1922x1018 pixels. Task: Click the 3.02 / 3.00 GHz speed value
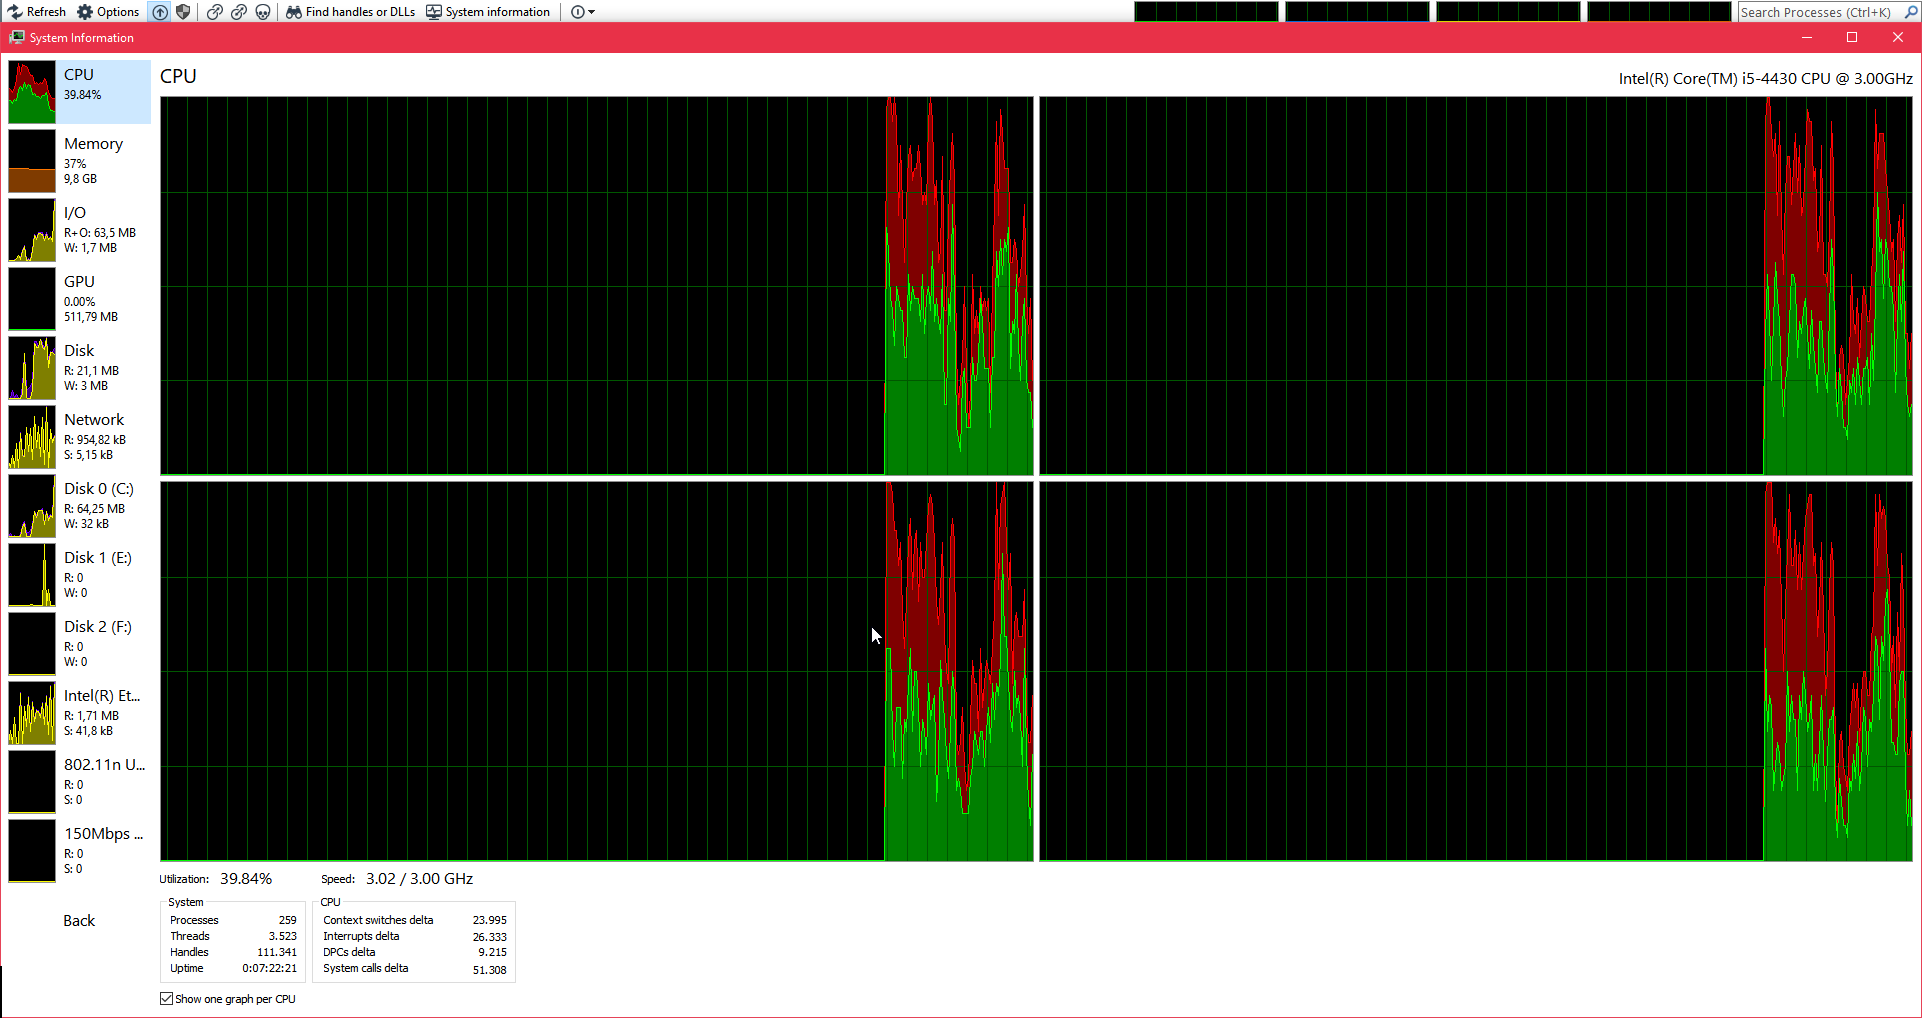419,879
